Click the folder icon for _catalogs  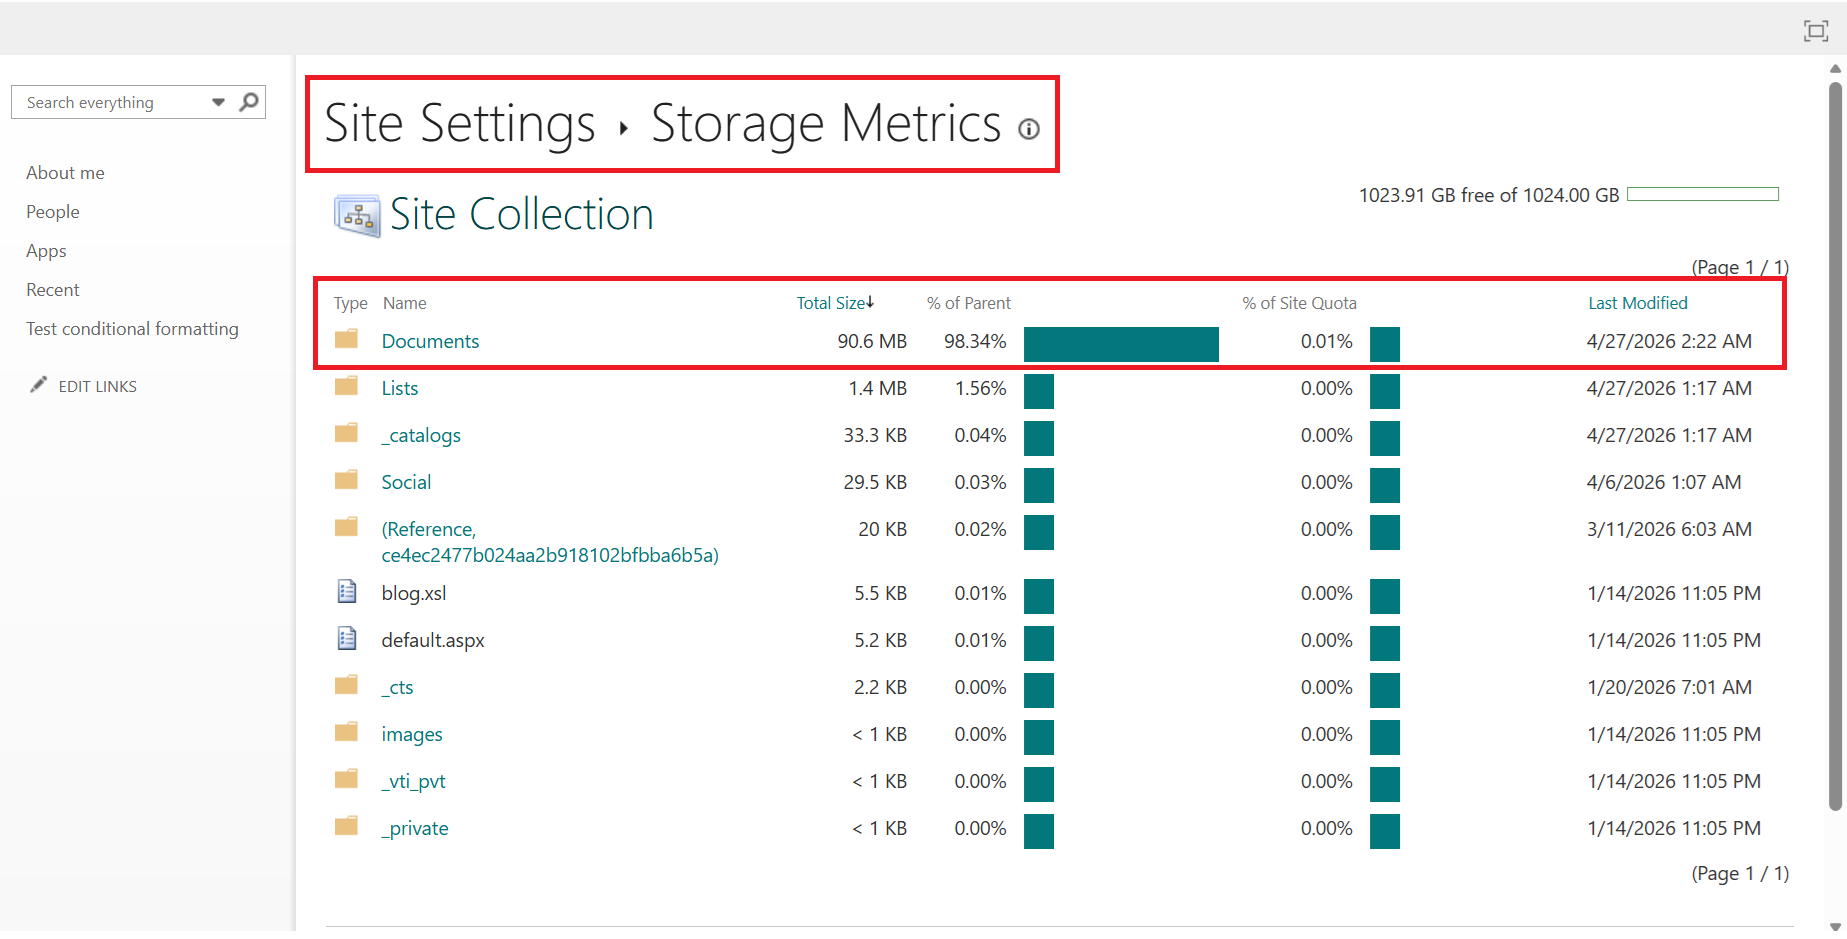click(x=346, y=433)
